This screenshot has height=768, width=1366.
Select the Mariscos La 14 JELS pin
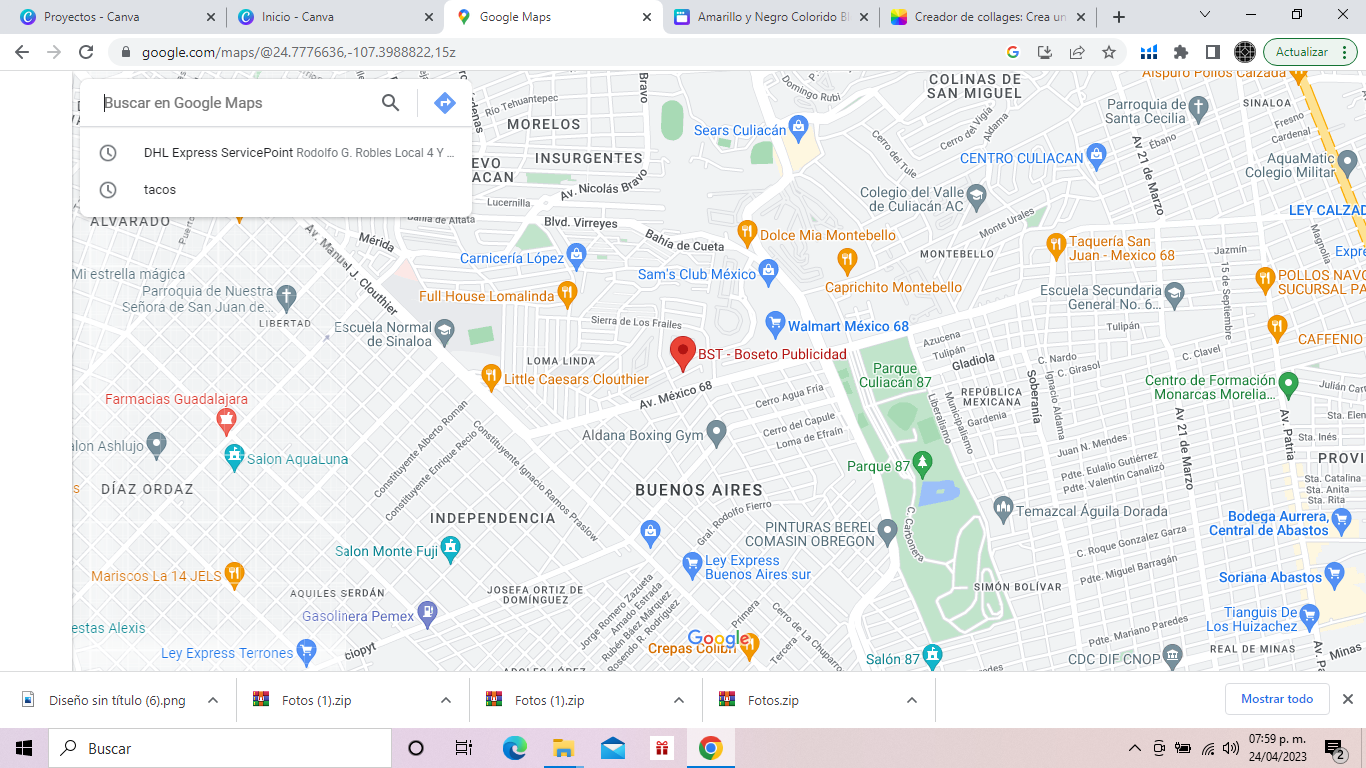coord(234,573)
